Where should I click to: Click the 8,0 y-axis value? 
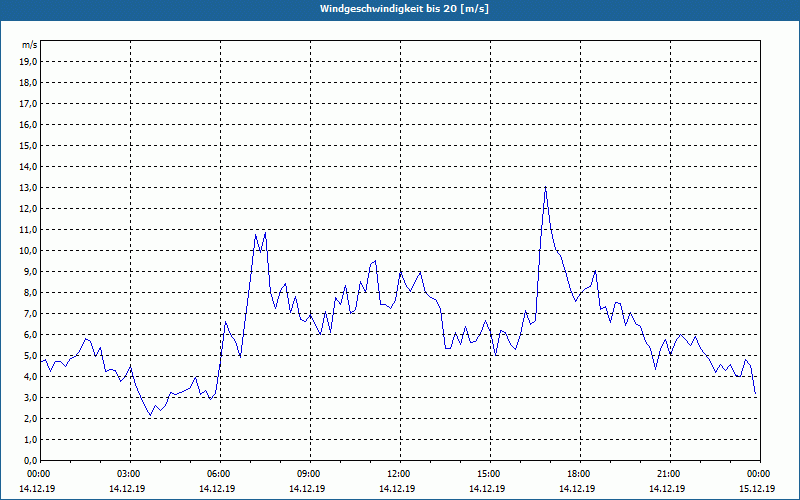(x=30, y=293)
